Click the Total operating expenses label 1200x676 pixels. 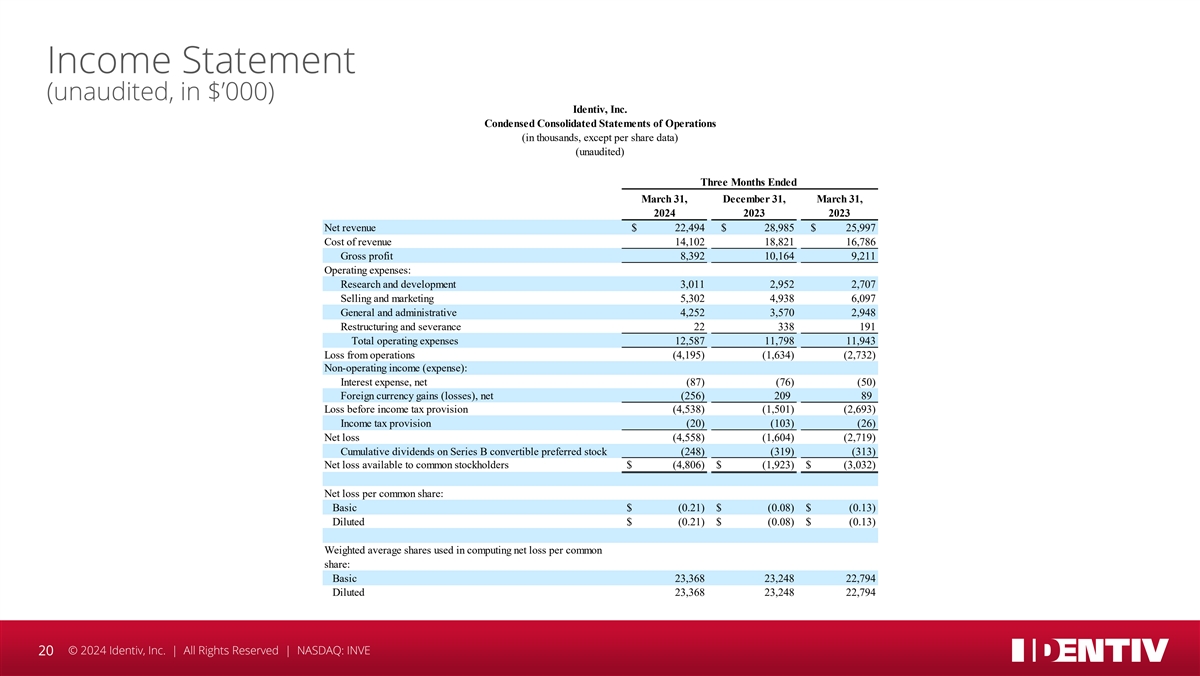(x=405, y=340)
